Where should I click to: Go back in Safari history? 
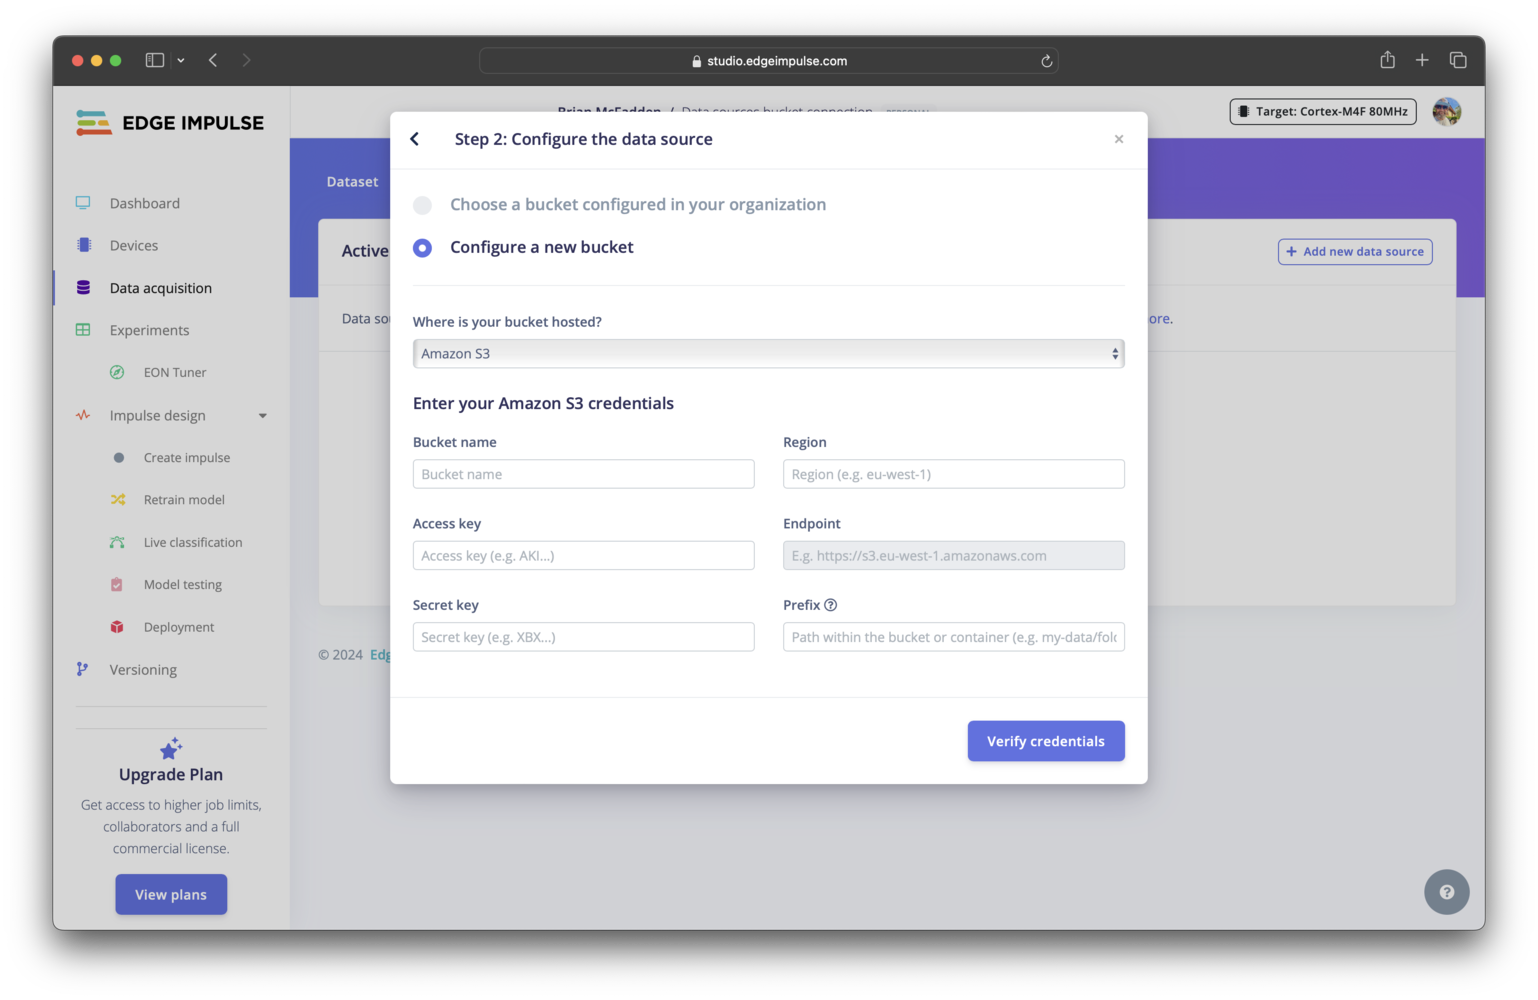[213, 60]
